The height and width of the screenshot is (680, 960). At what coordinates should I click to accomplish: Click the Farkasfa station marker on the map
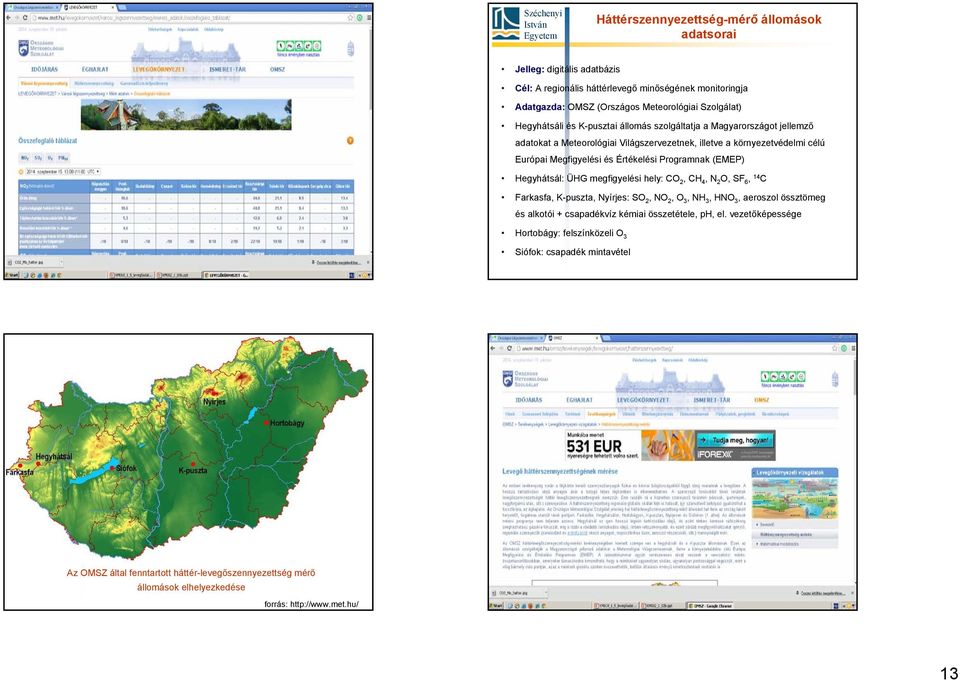pos(20,466)
